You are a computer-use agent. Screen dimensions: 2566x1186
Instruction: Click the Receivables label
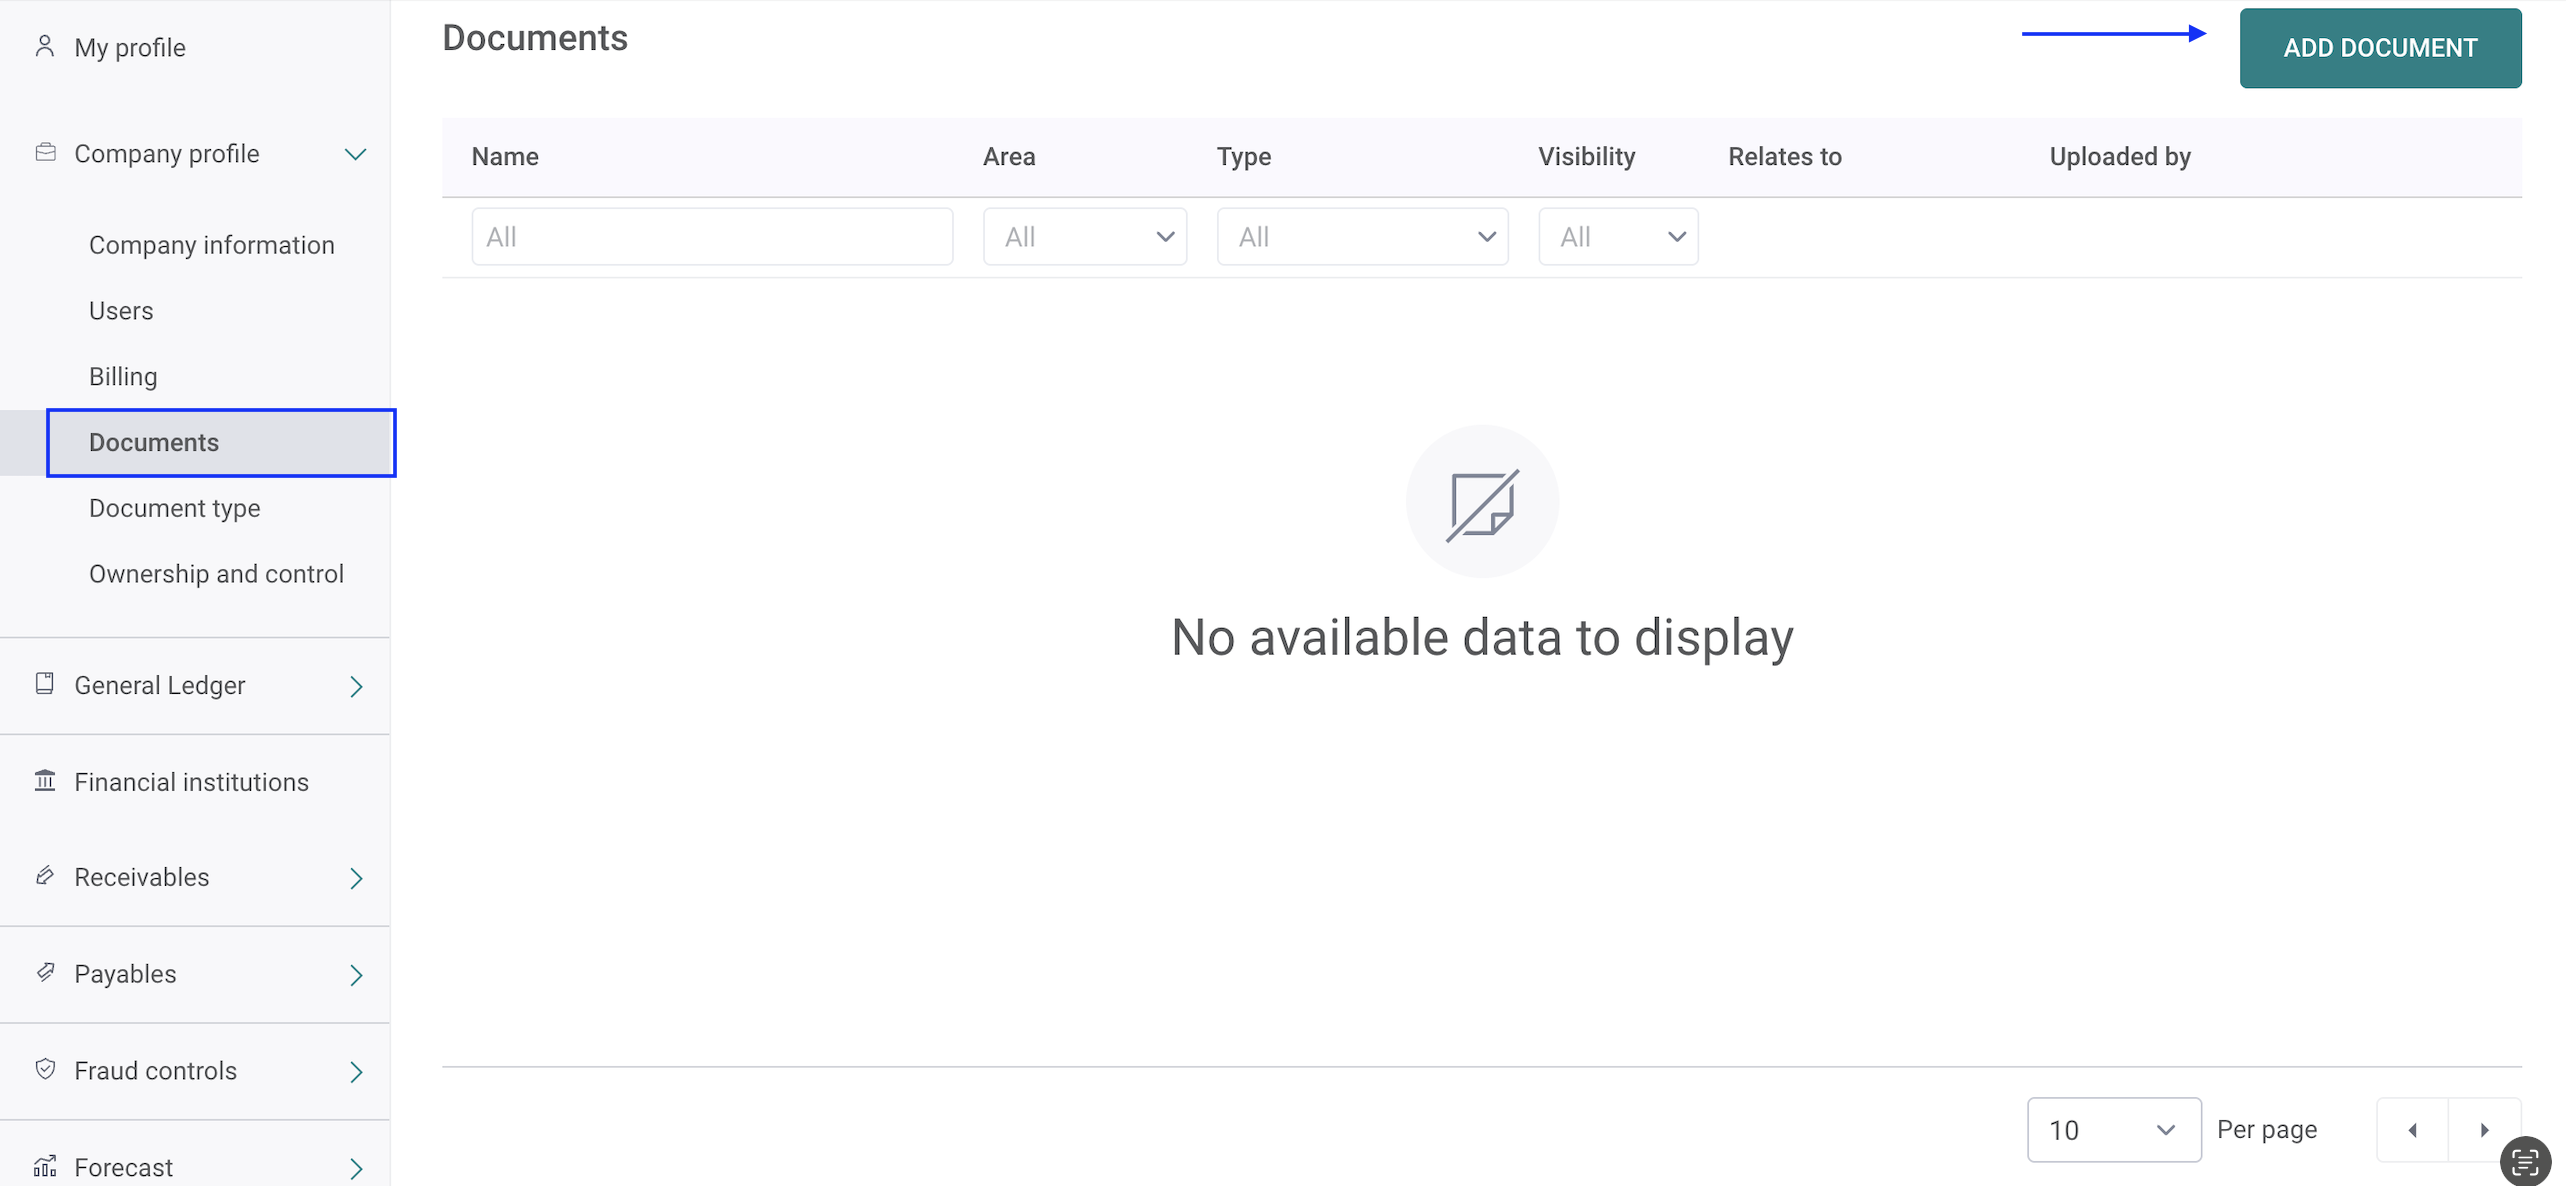tap(142, 877)
